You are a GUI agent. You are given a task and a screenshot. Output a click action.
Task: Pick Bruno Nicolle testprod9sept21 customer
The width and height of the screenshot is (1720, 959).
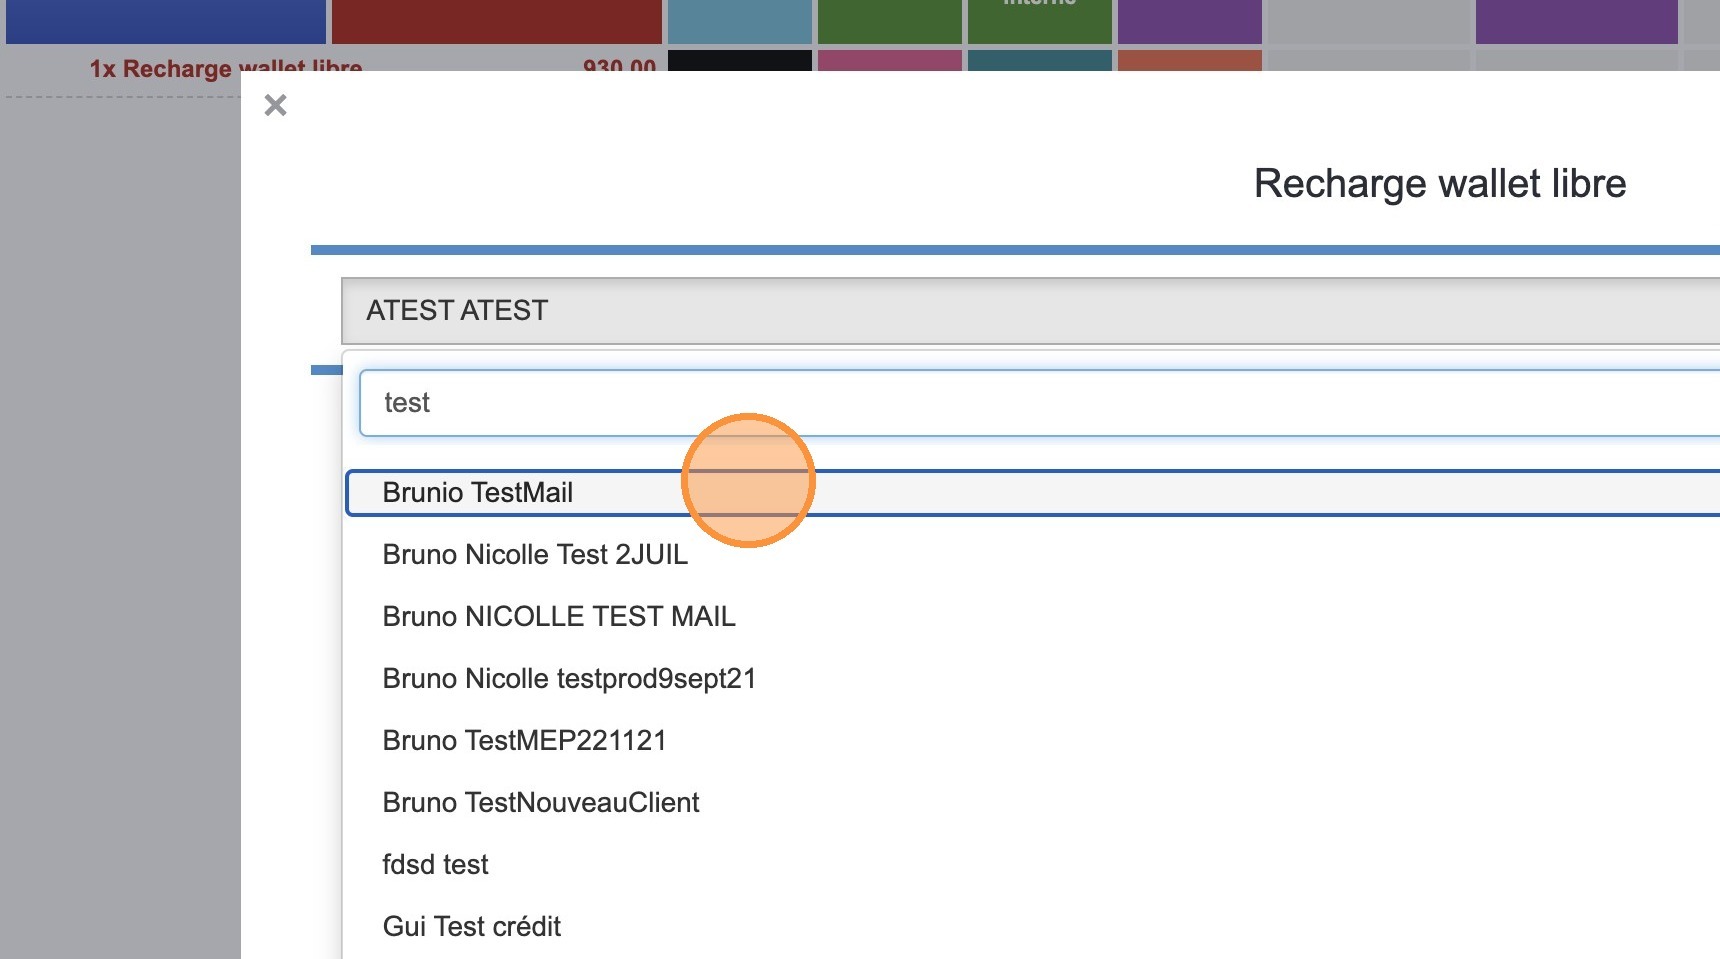(x=569, y=679)
